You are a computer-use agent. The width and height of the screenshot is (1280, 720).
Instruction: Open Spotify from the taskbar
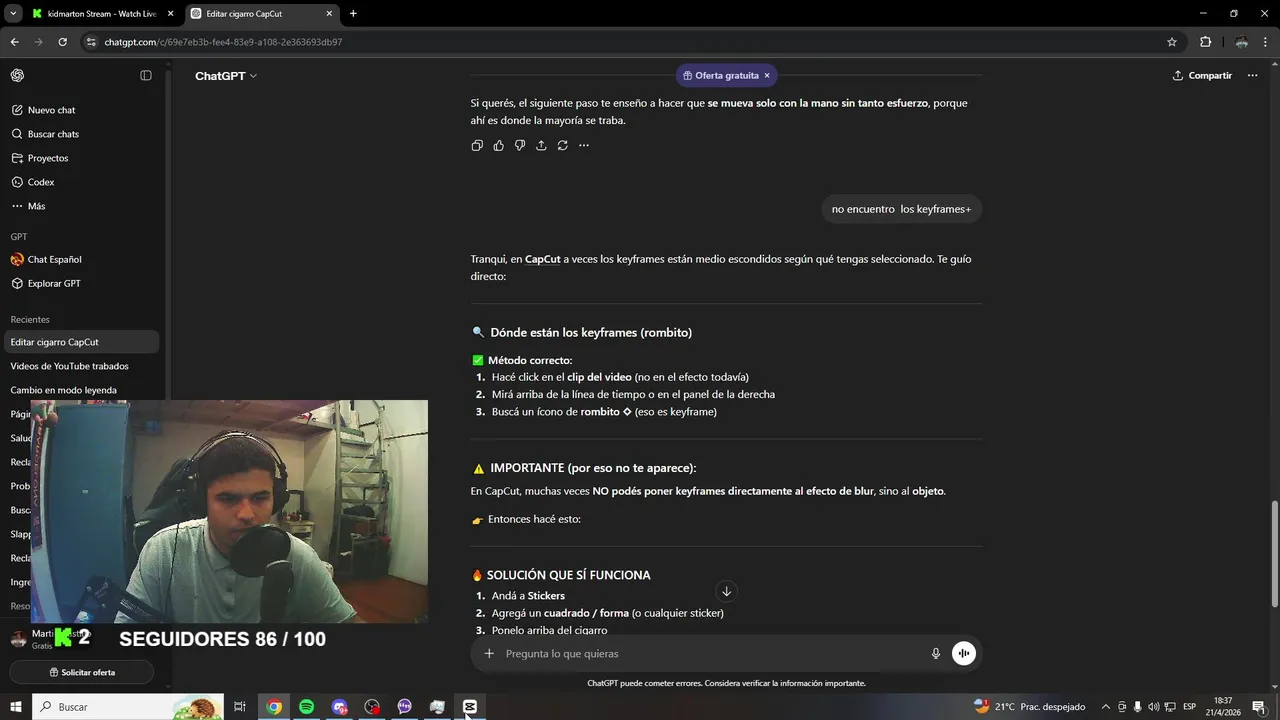point(307,707)
